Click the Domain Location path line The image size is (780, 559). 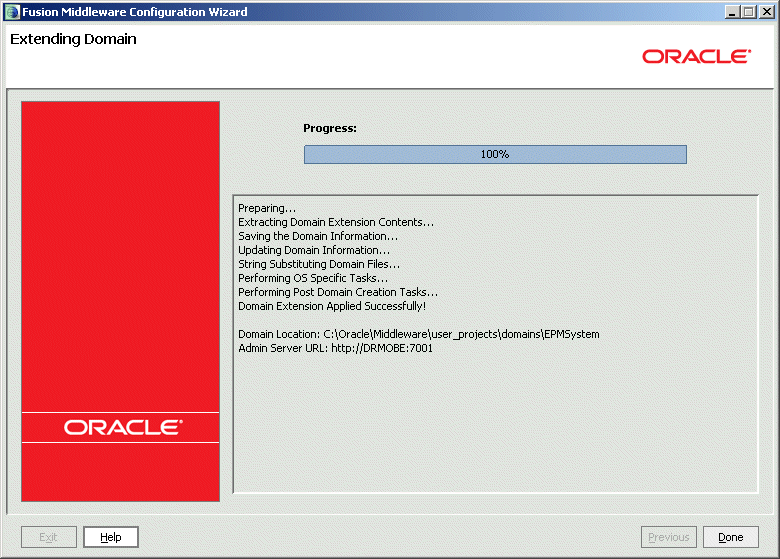(x=419, y=334)
